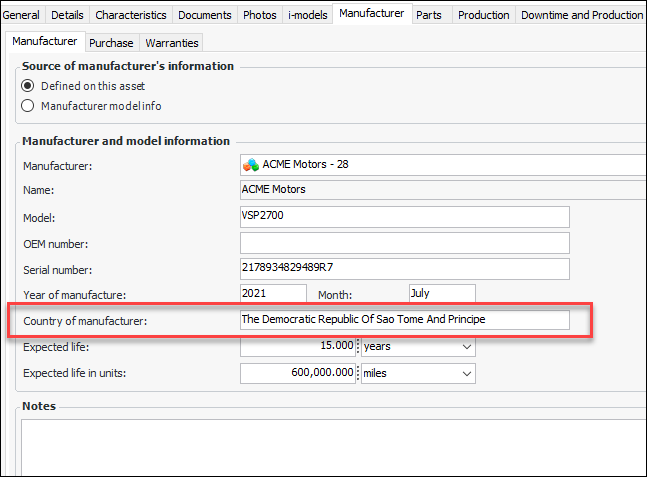647x477 pixels.
Task: Open the Details tab
Action: [x=66, y=15]
